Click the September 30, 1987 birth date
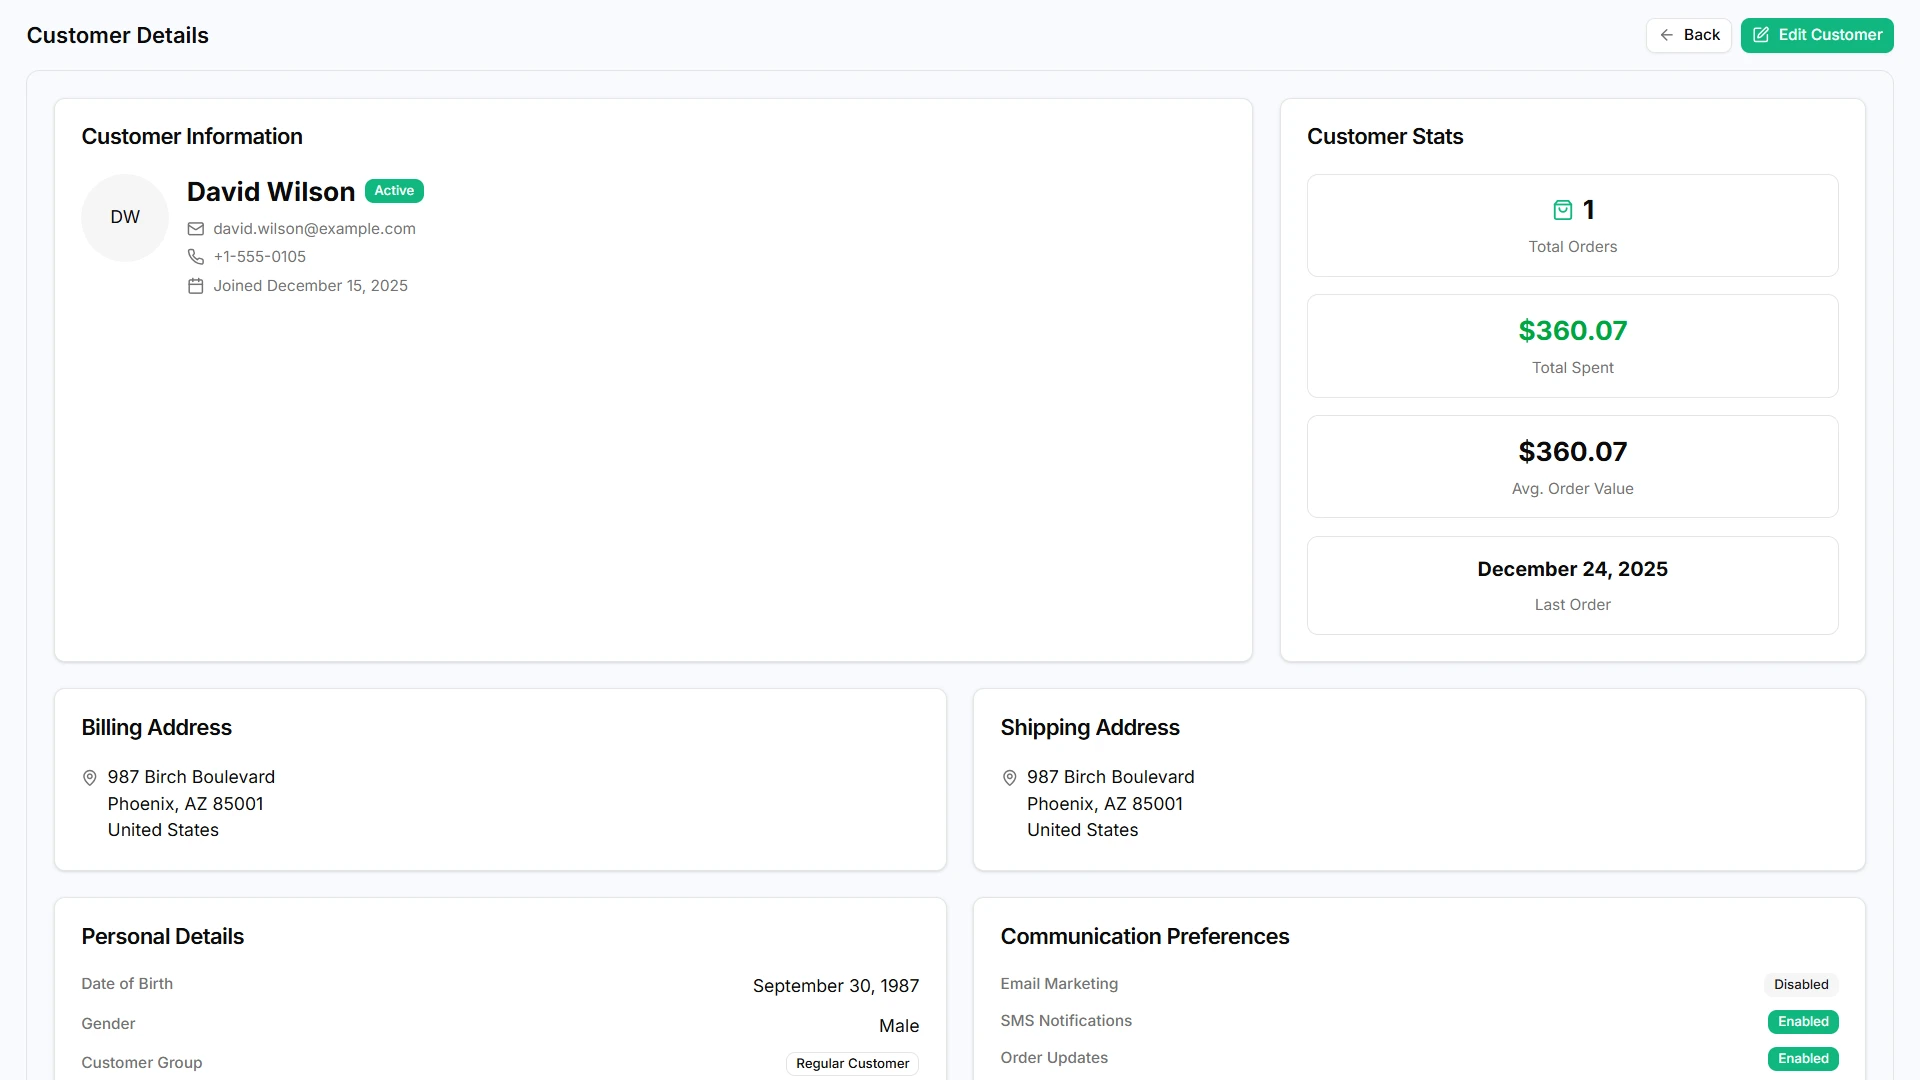The image size is (1920, 1080). point(836,986)
